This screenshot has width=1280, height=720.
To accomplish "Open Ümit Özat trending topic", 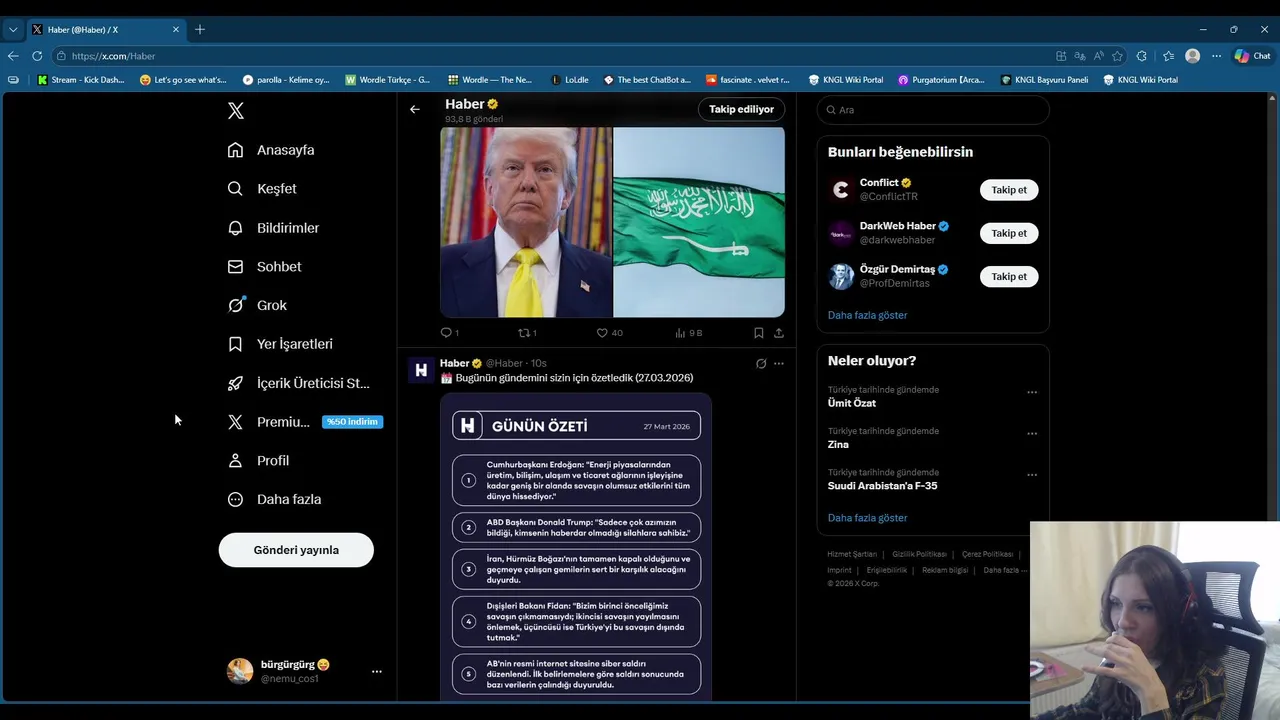I will pyautogui.click(x=852, y=403).
